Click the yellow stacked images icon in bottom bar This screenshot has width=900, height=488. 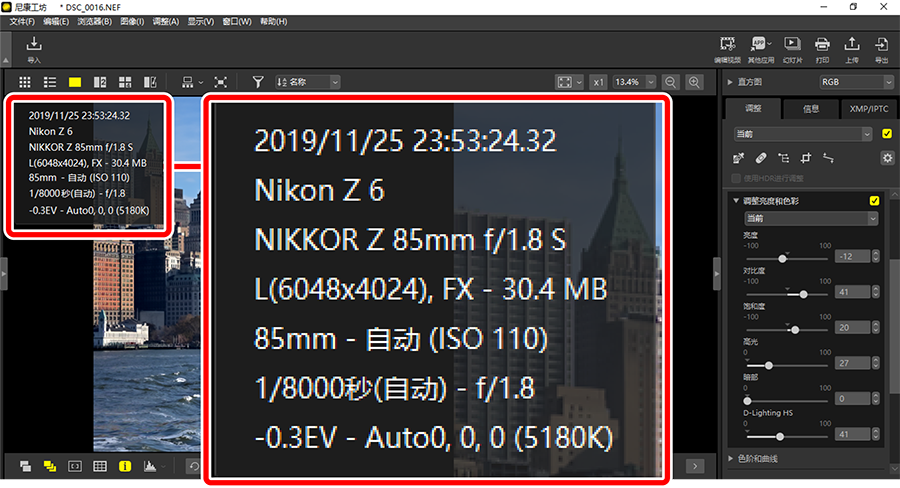pos(50,466)
